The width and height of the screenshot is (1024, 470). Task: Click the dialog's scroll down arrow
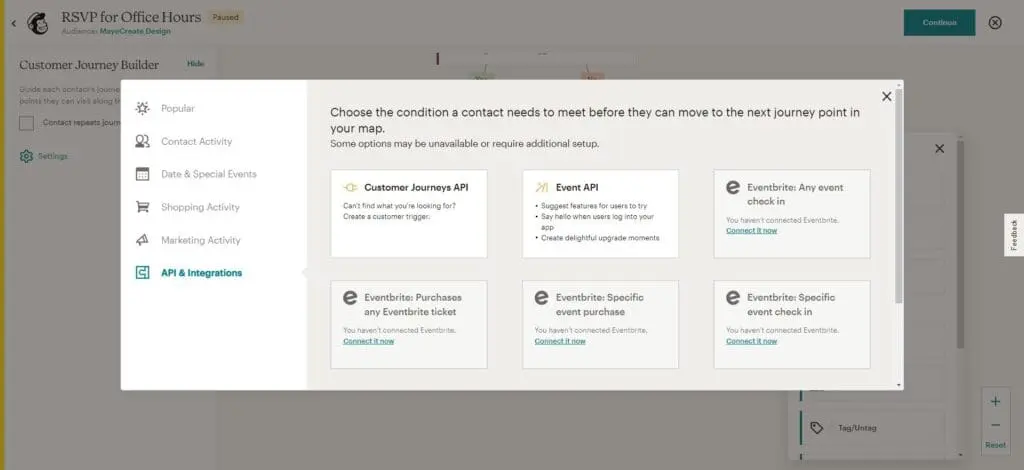899,385
